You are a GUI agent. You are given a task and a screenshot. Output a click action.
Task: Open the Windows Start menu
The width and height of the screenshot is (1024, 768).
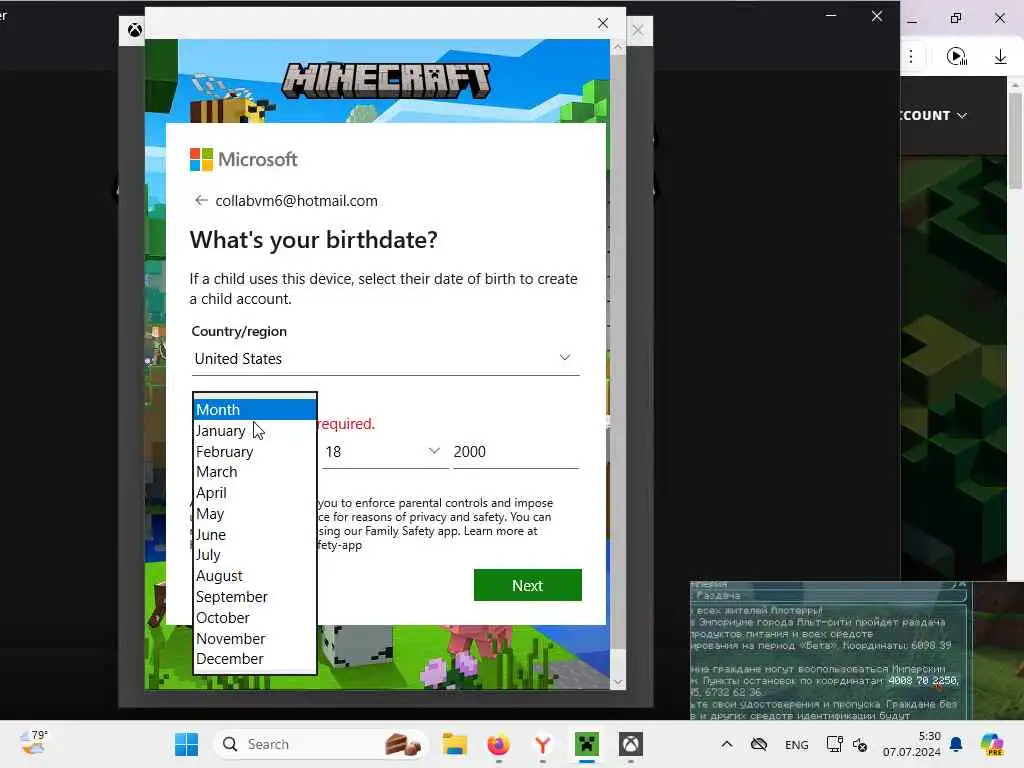(x=187, y=744)
